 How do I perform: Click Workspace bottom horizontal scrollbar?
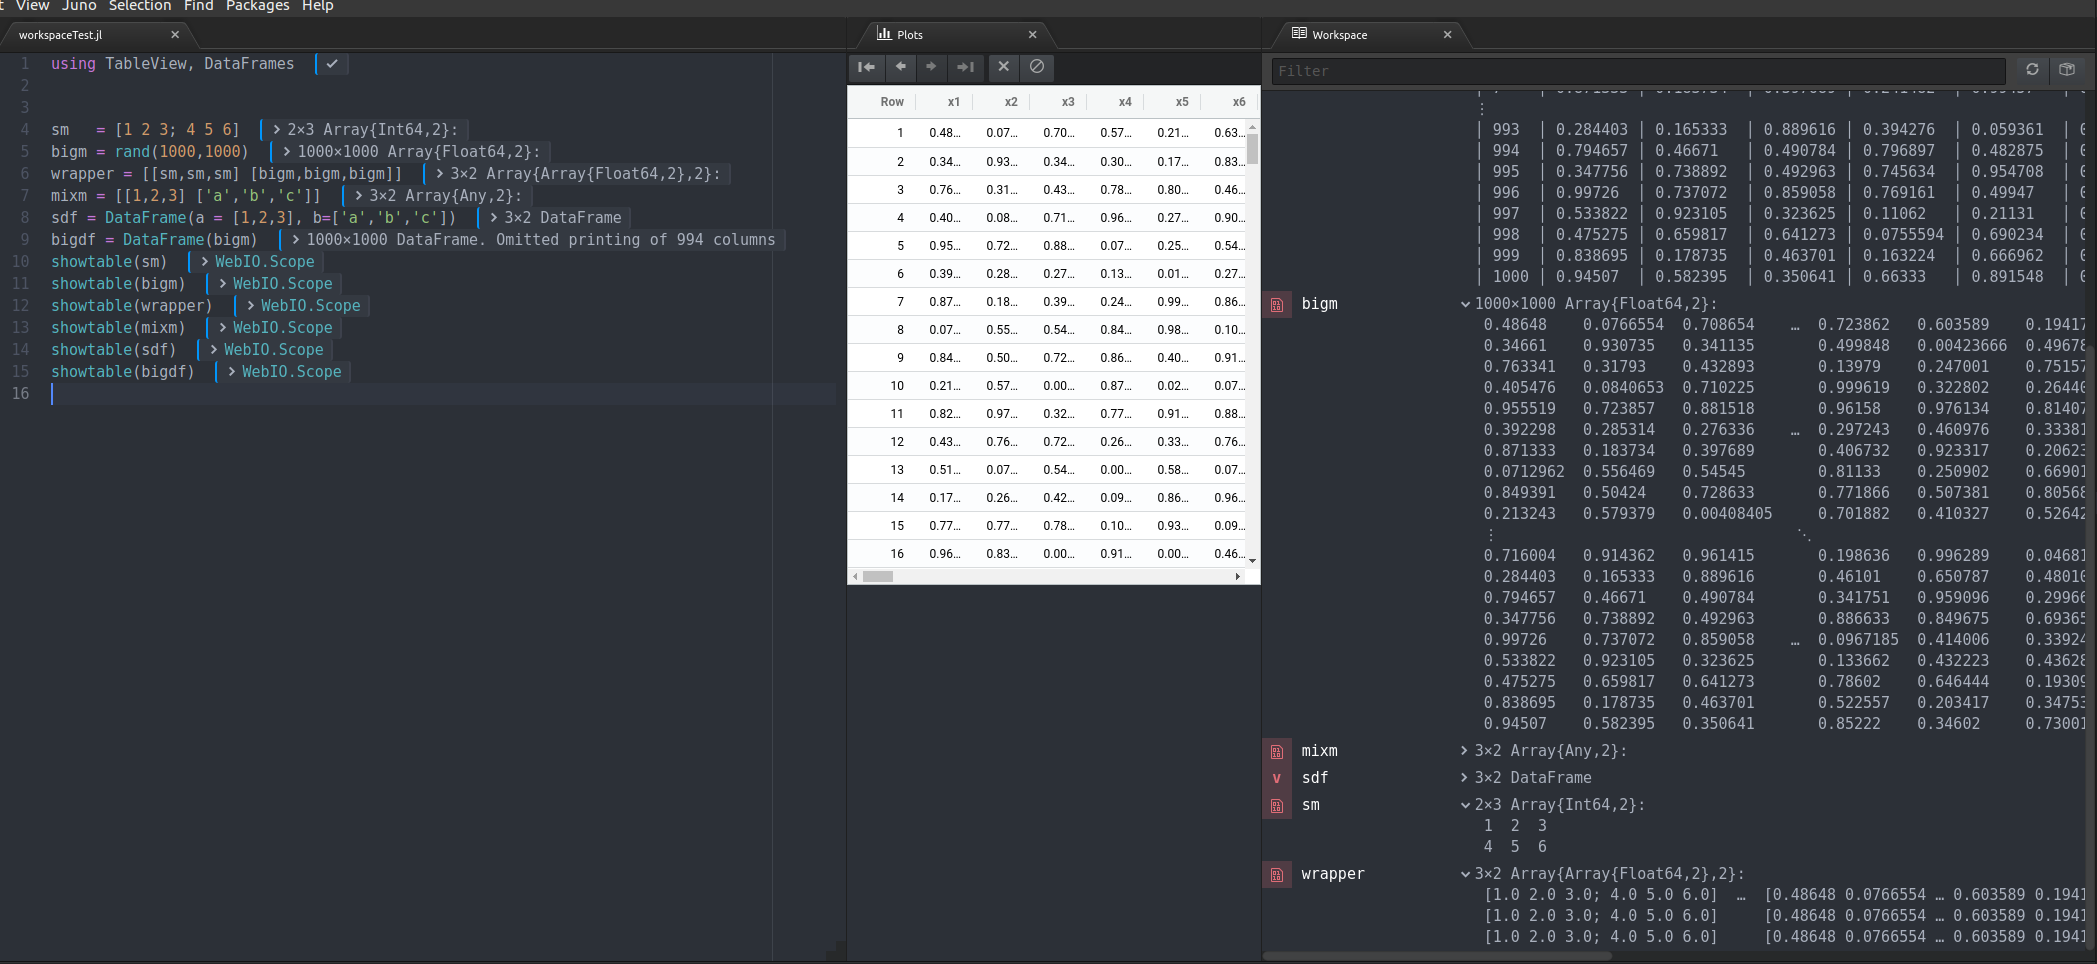(x=1437, y=956)
